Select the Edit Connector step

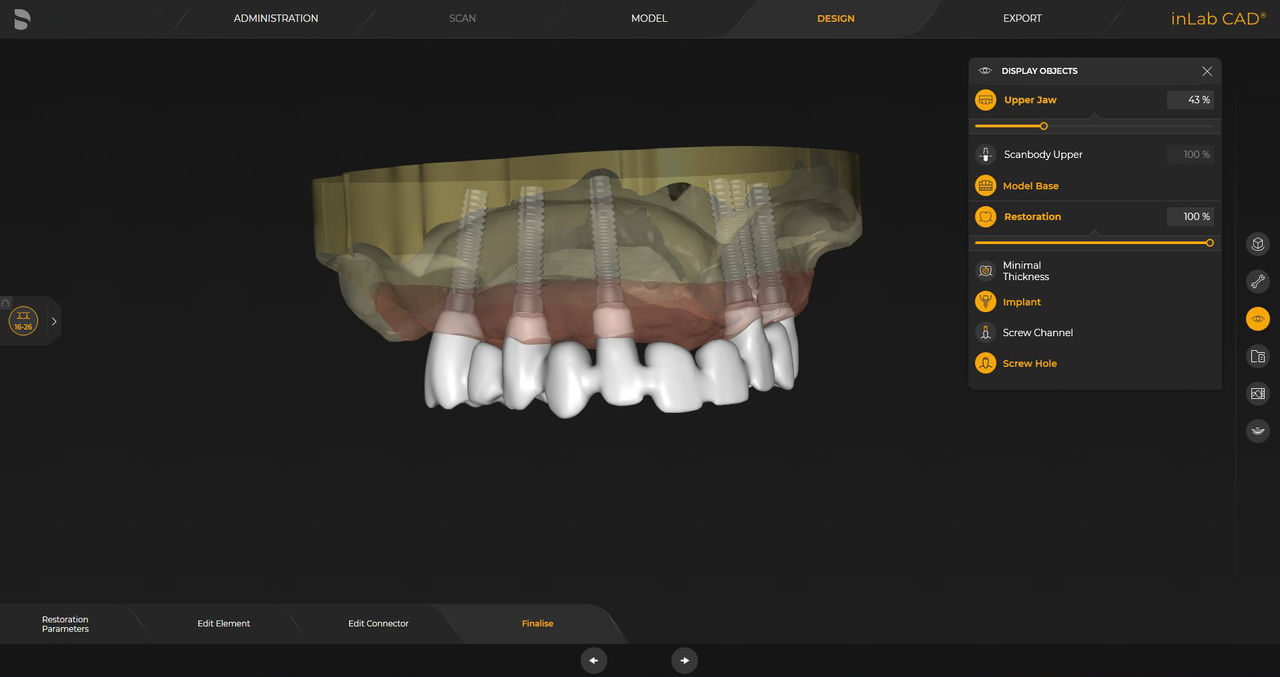[378, 623]
